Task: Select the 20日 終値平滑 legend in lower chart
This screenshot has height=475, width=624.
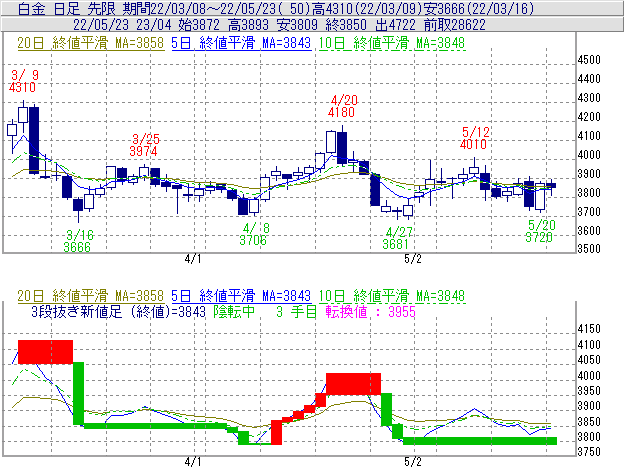Action: point(90,296)
